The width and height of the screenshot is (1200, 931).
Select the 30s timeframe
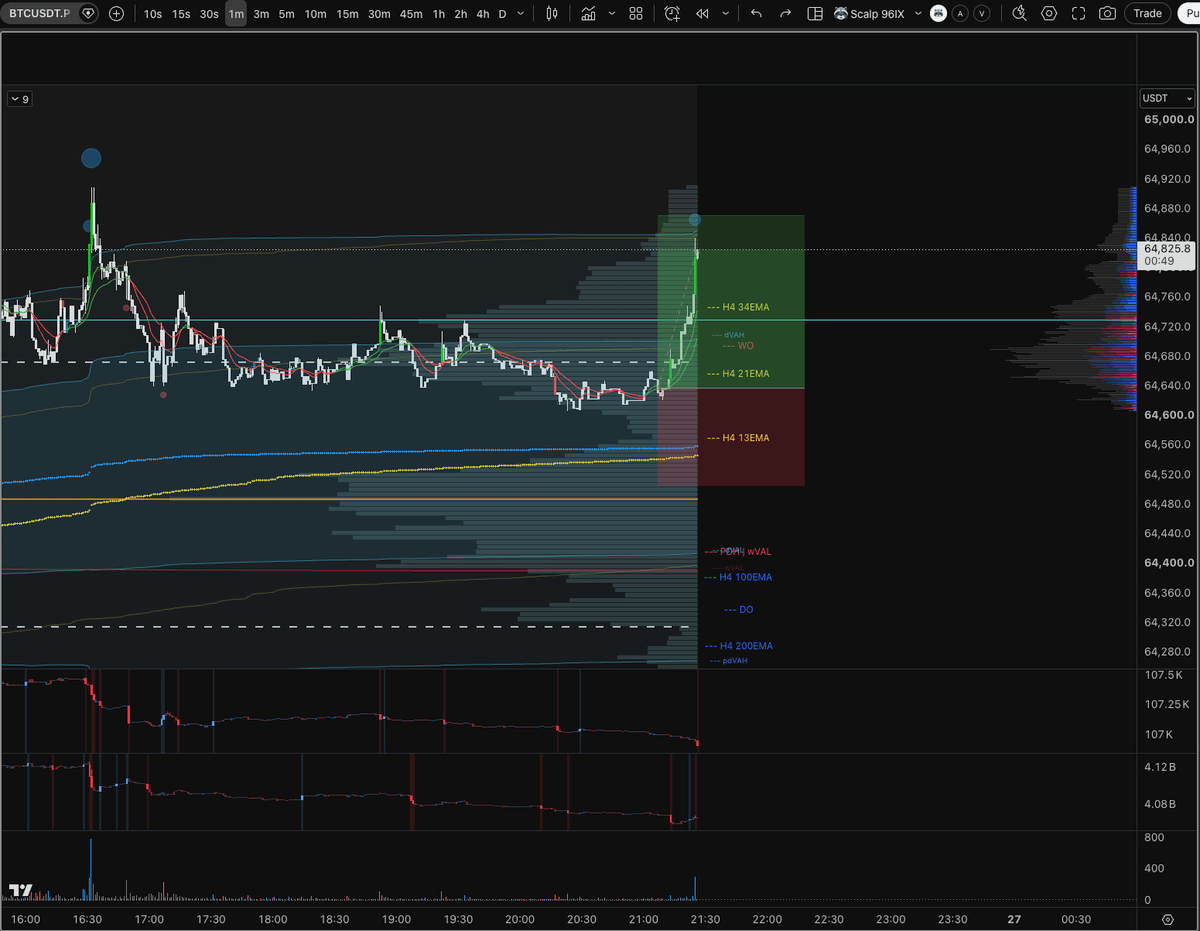pos(209,14)
